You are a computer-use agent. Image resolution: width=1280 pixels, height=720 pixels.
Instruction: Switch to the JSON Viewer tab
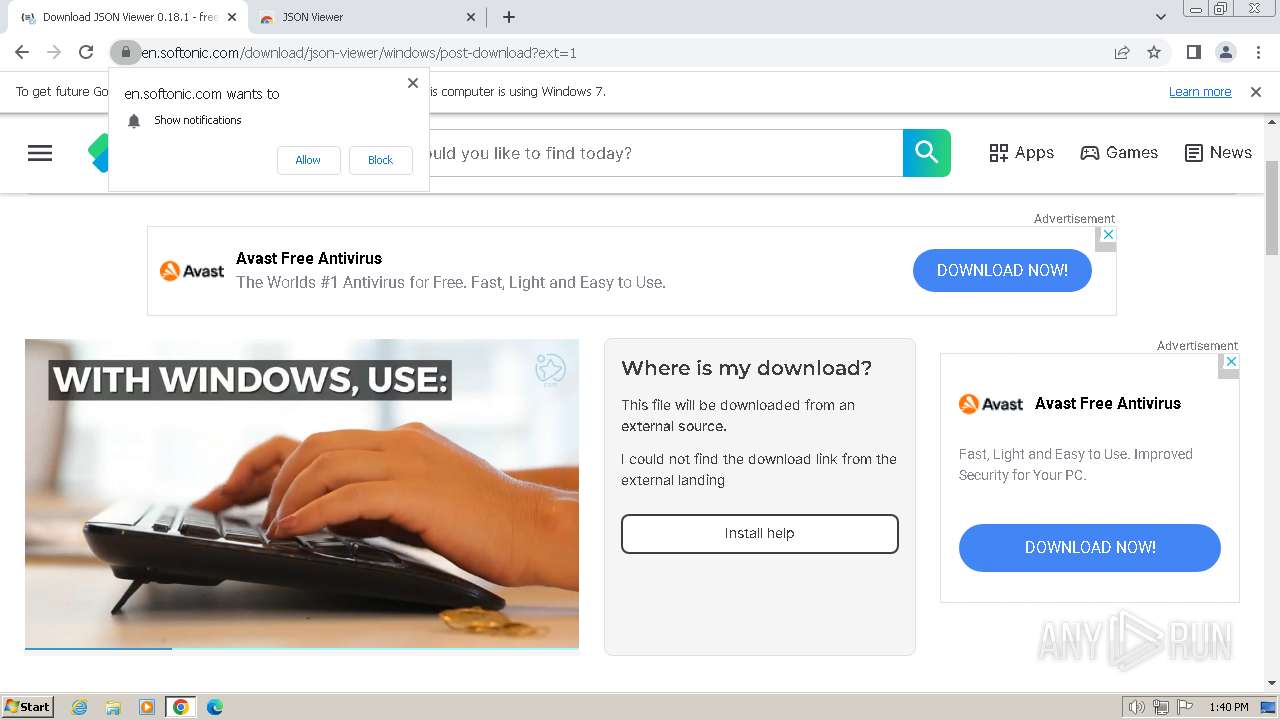coord(366,17)
